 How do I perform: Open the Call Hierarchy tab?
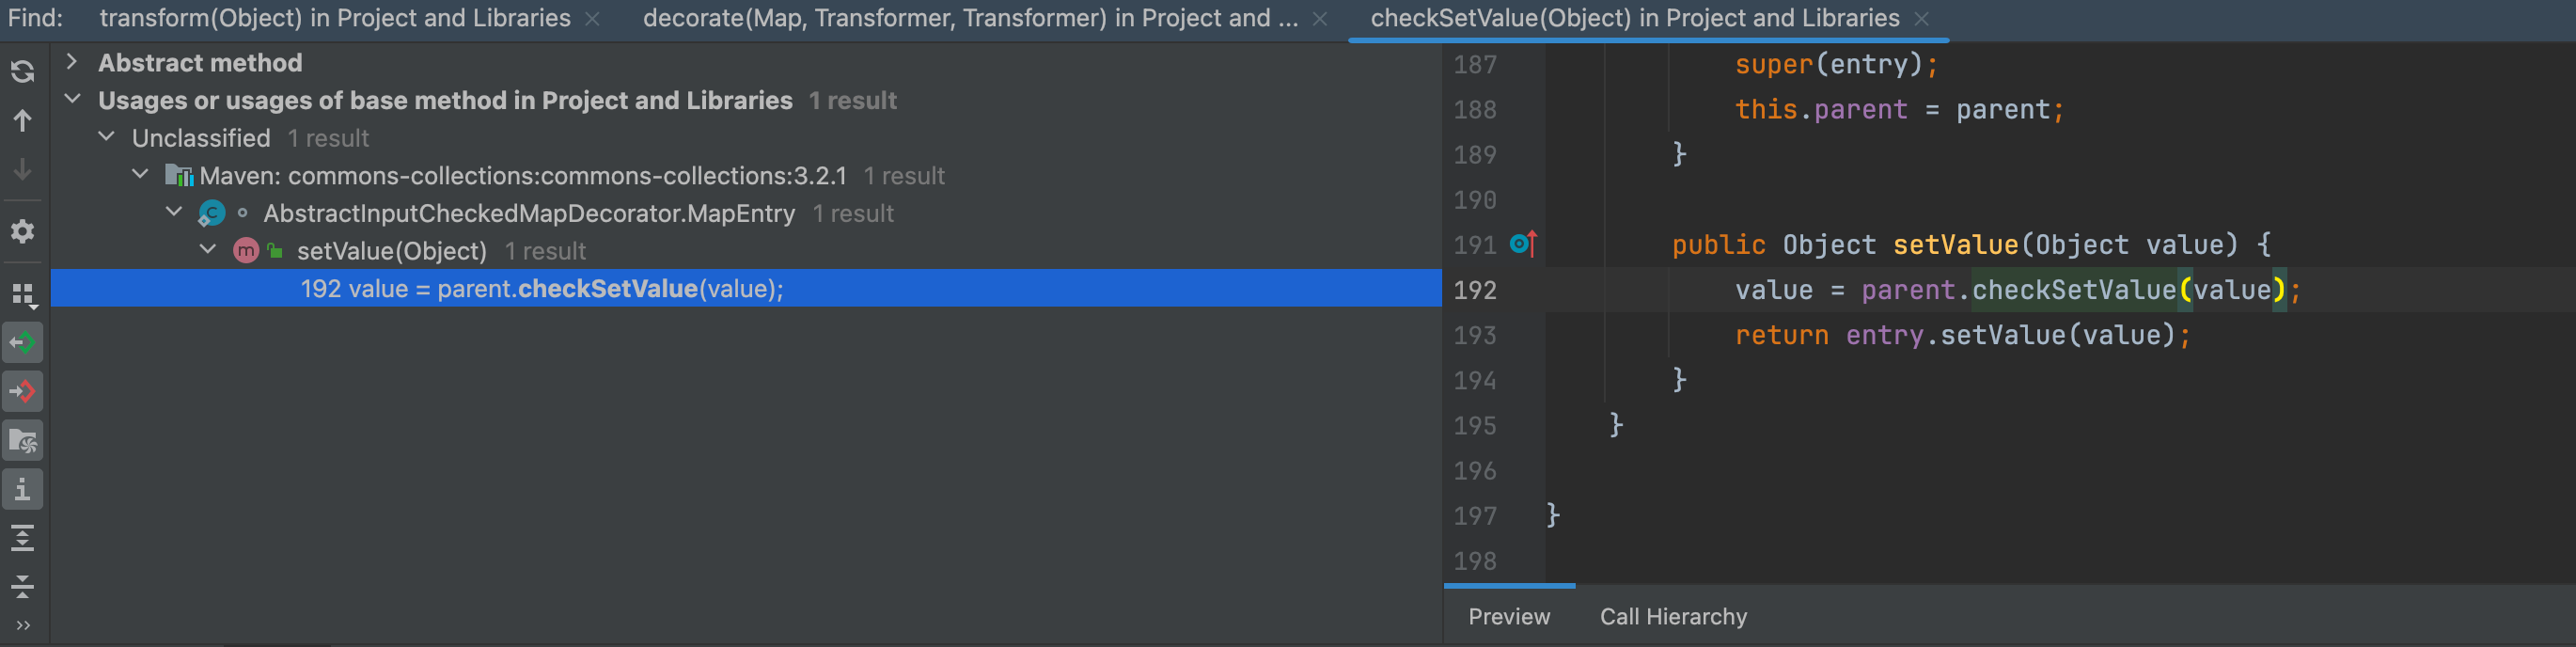coord(1672,616)
